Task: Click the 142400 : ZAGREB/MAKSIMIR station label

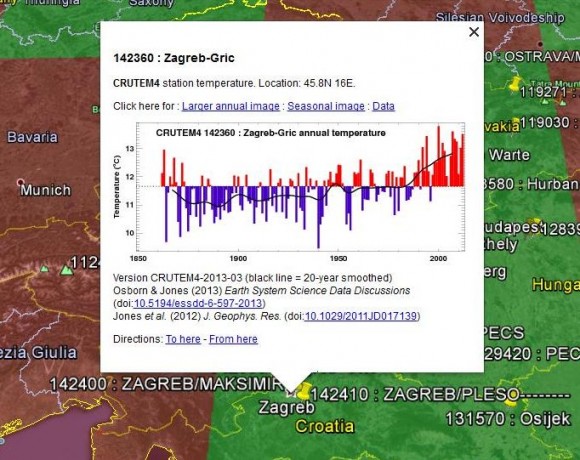Action: tap(166, 384)
